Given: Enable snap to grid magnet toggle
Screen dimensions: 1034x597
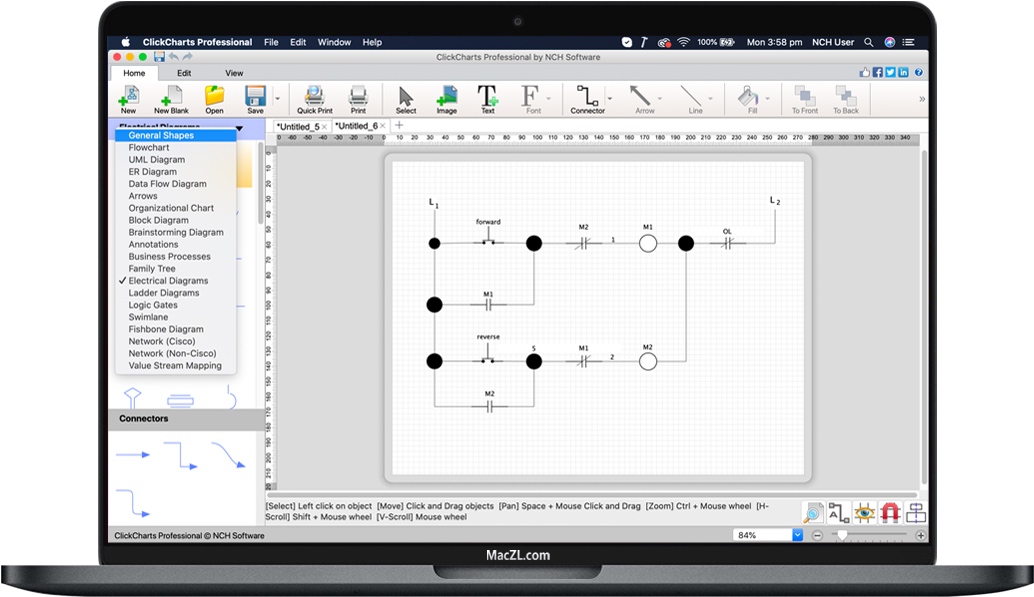Looking at the screenshot, I should coord(890,512).
